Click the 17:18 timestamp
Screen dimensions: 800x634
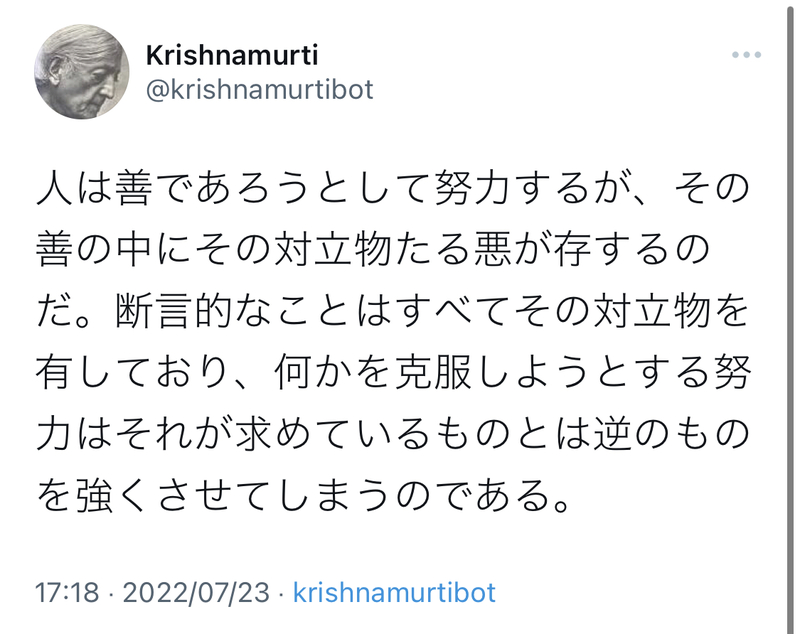click(67, 593)
